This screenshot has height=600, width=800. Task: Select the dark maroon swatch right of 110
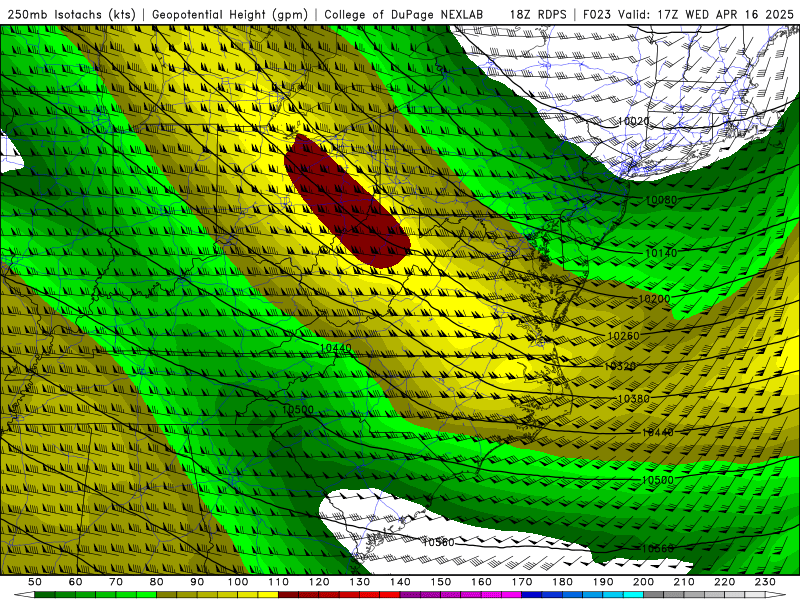(289, 596)
